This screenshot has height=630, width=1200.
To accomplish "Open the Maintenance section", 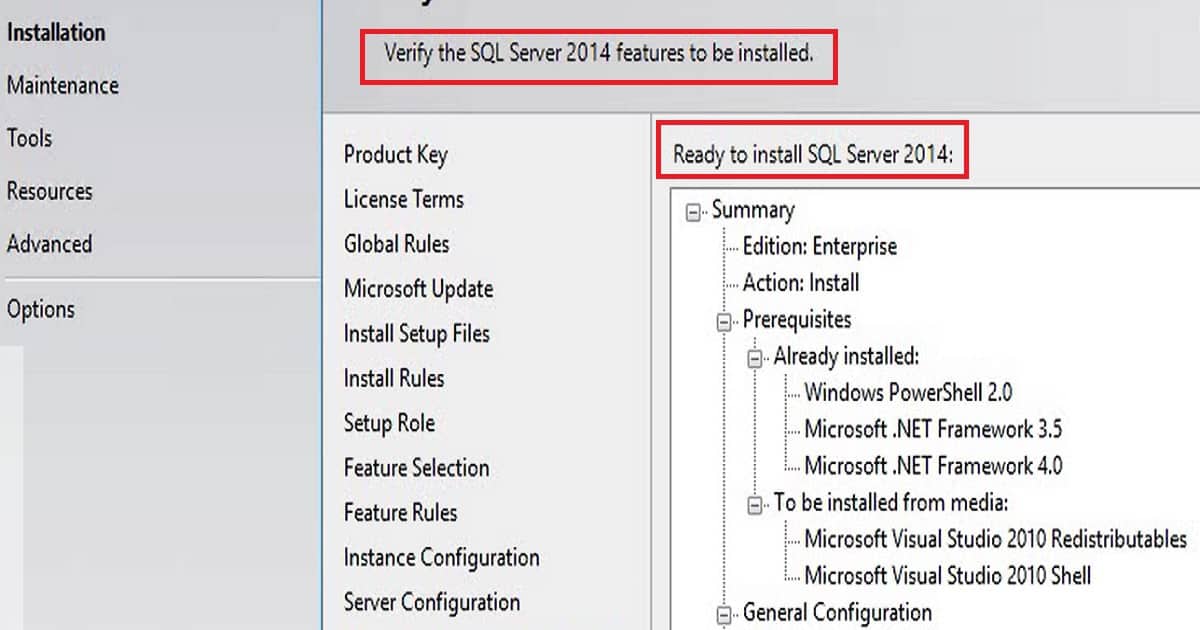I will pos(63,86).
